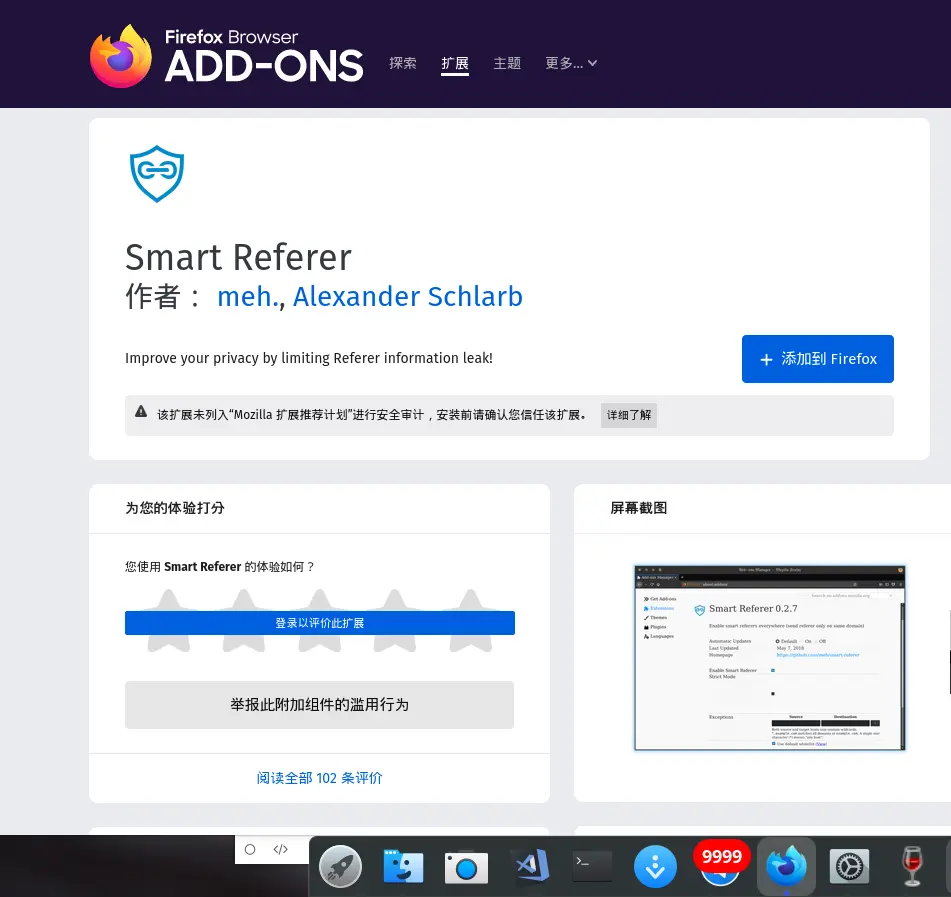Click the Firefox Browser Add-ons logo

227,57
